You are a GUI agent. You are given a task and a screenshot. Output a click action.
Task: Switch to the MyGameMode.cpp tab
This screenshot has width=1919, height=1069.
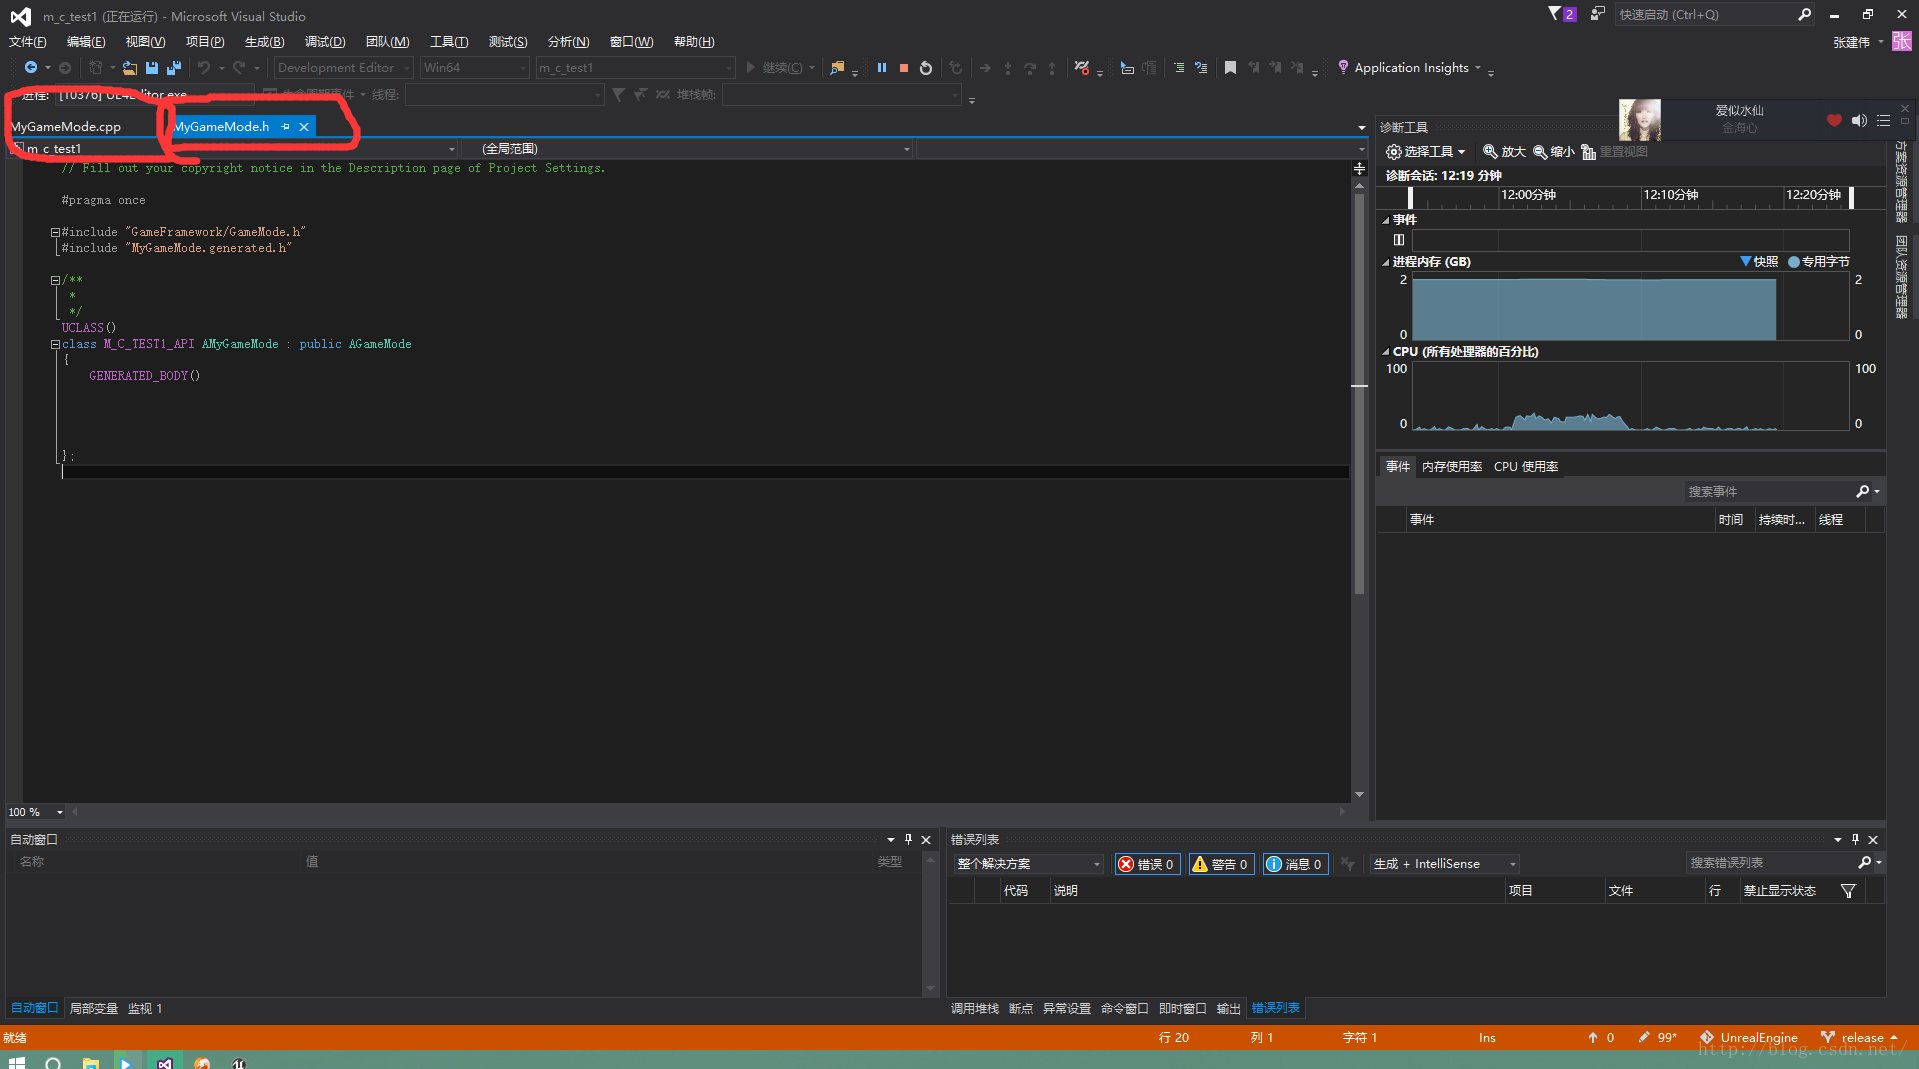point(66,127)
